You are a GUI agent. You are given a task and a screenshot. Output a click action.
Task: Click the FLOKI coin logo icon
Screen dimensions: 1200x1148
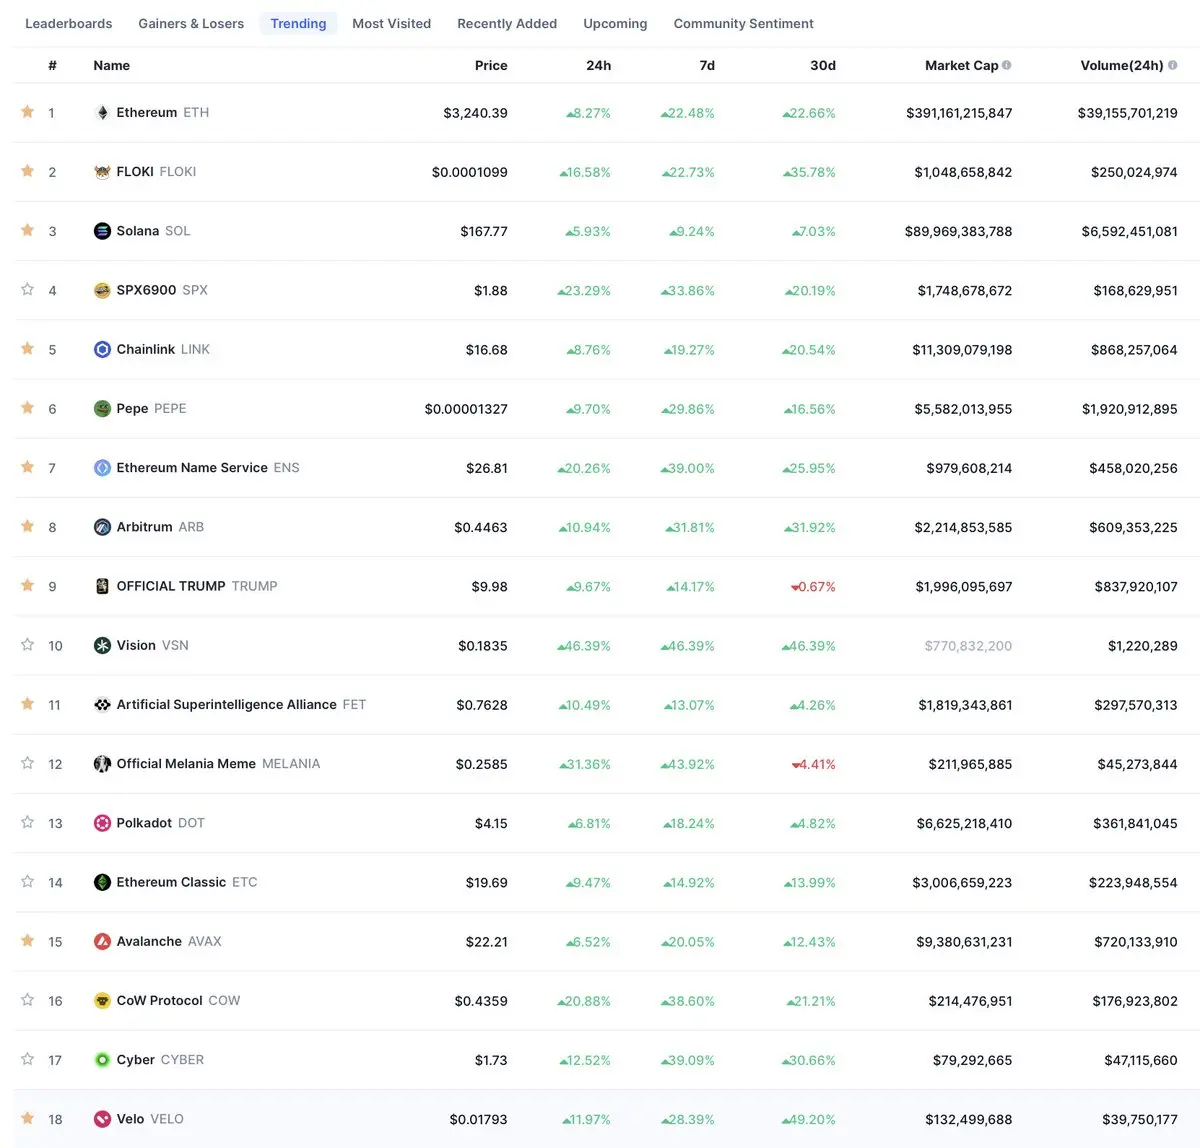click(x=102, y=172)
